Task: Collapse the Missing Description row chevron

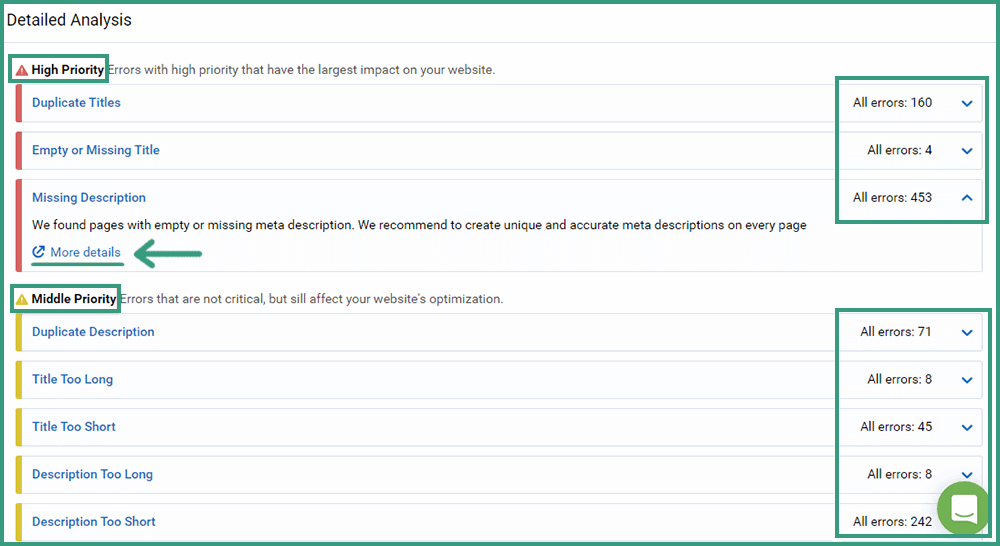Action: [967, 198]
